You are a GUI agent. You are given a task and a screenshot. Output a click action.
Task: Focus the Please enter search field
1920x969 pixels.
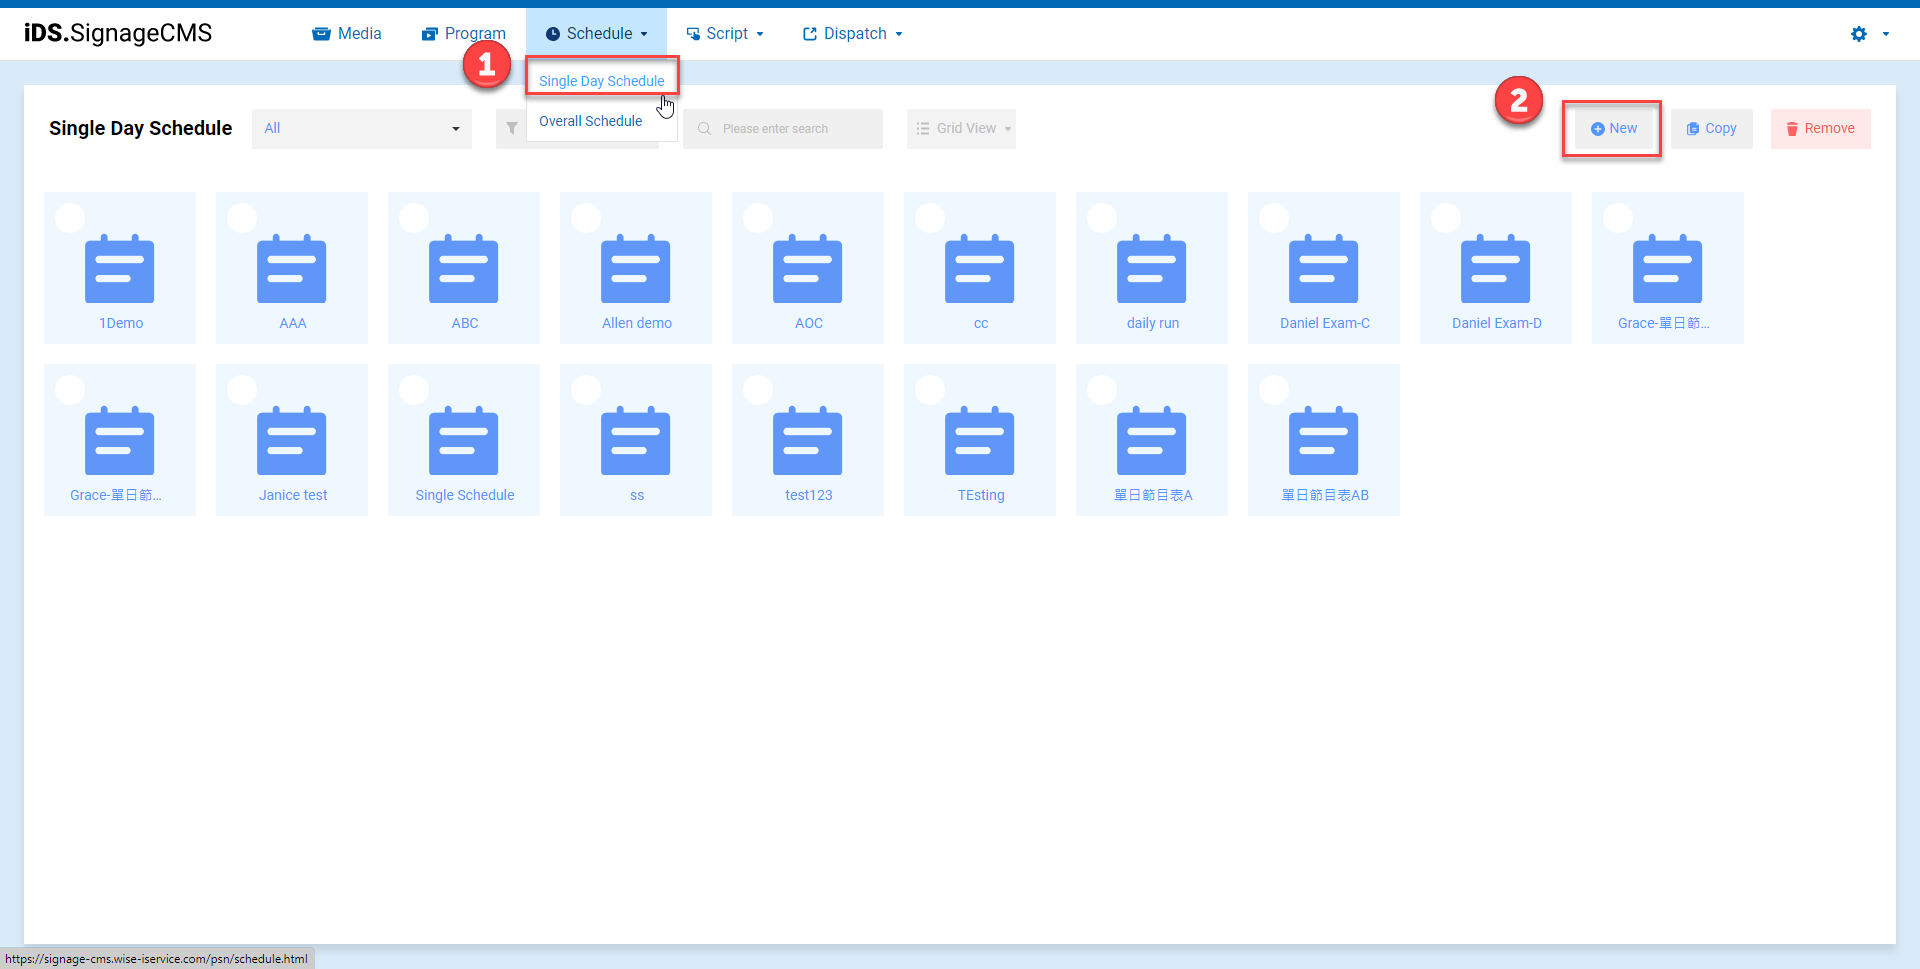click(783, 129)
